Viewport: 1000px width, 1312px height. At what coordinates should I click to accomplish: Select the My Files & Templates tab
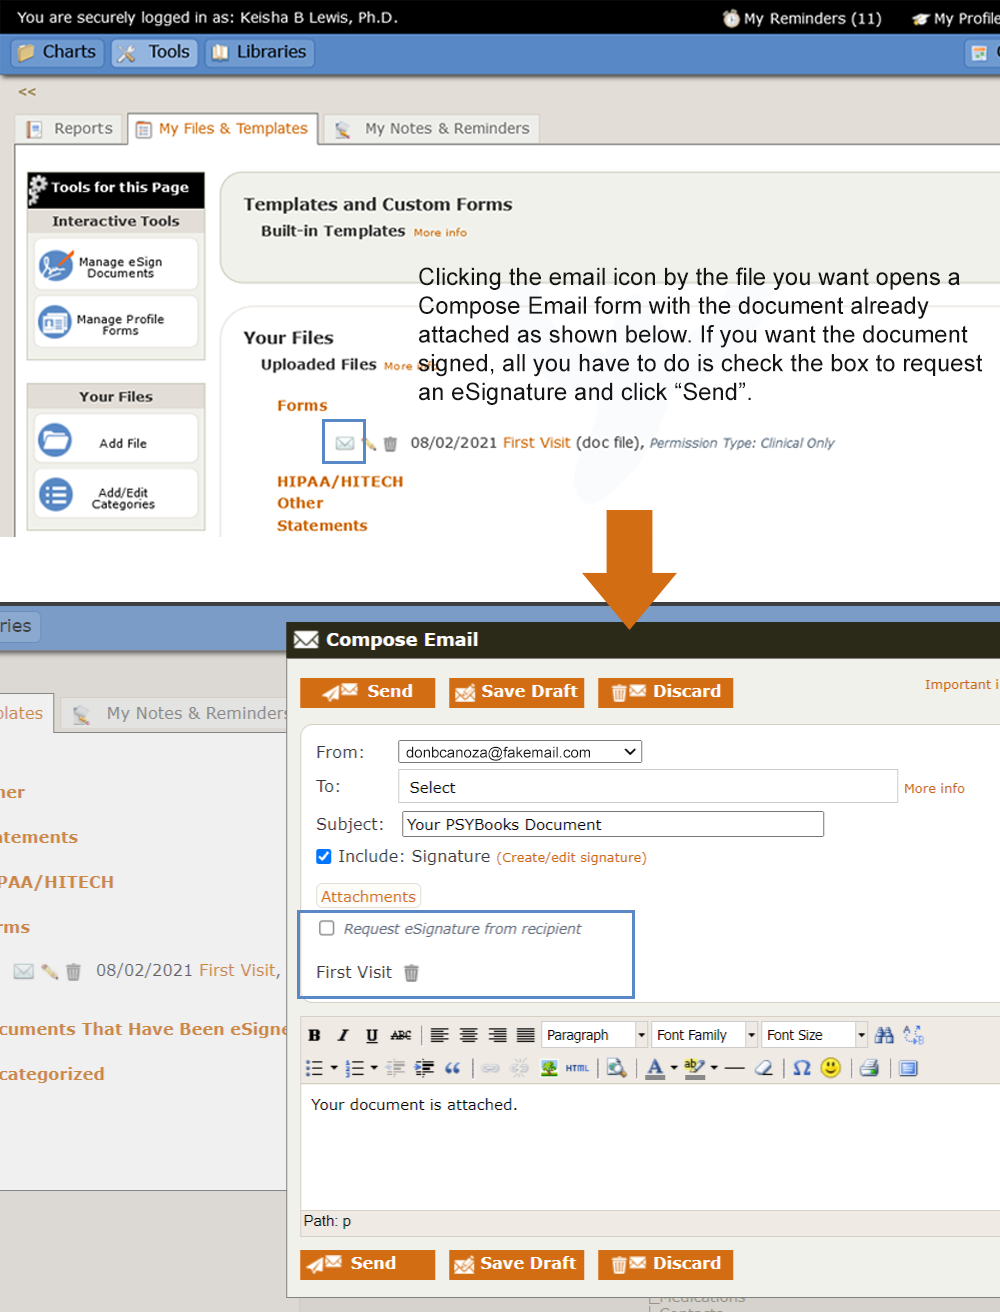coord(223,129)
